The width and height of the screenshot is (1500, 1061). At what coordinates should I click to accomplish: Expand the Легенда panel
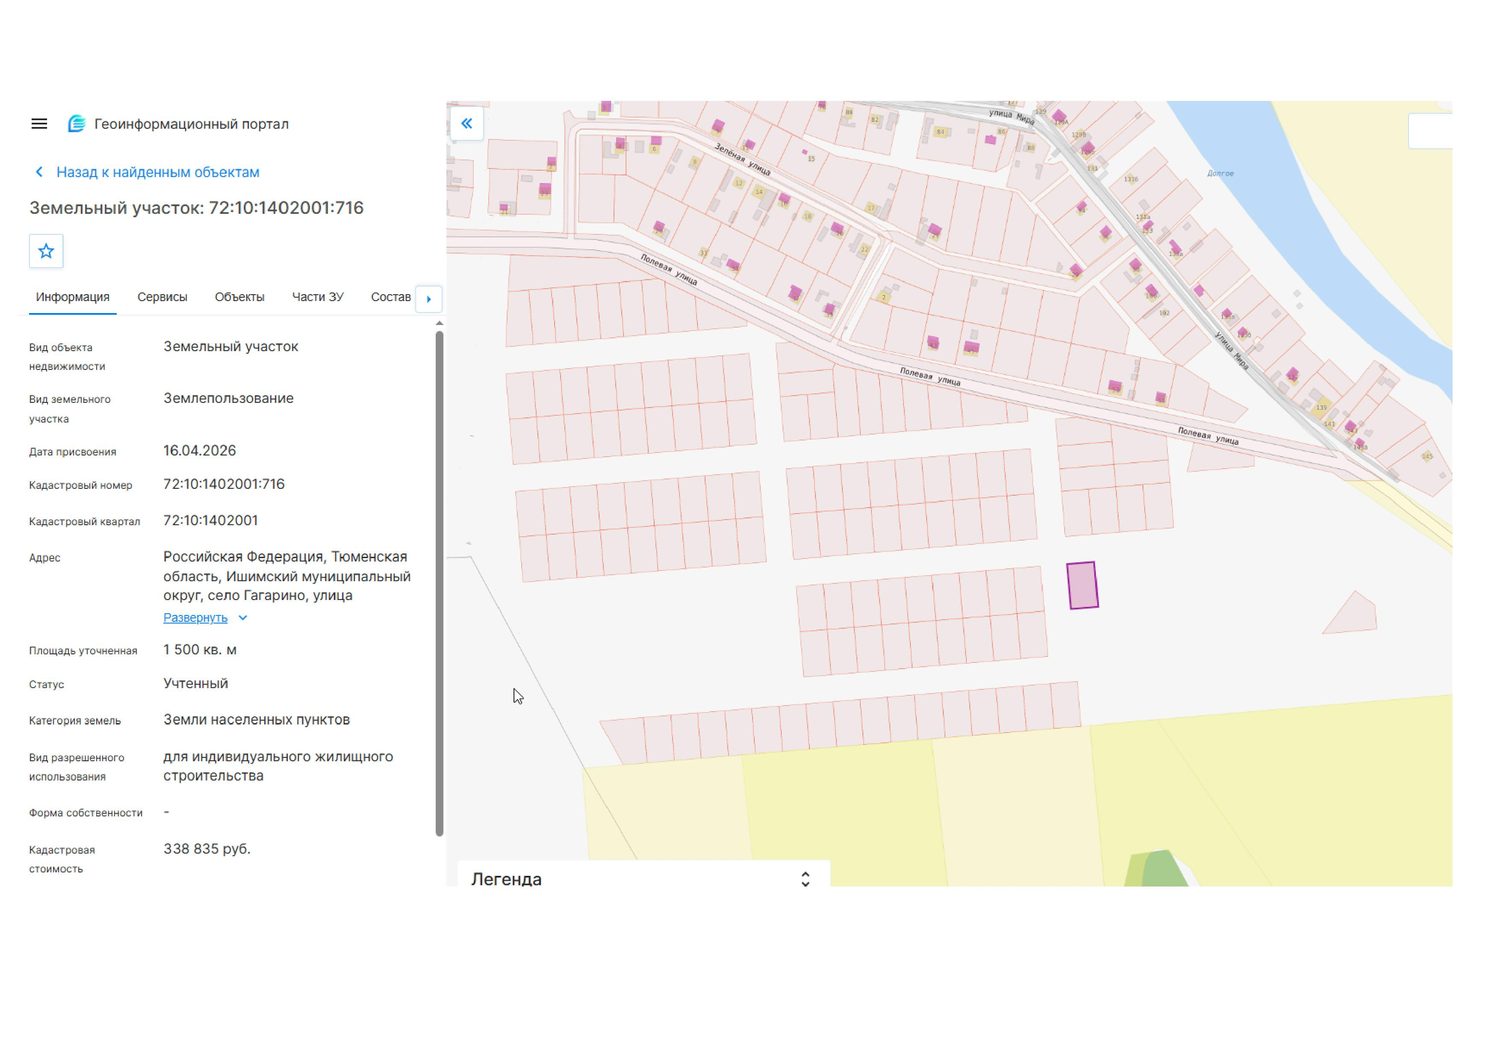[x=805, y=879]
